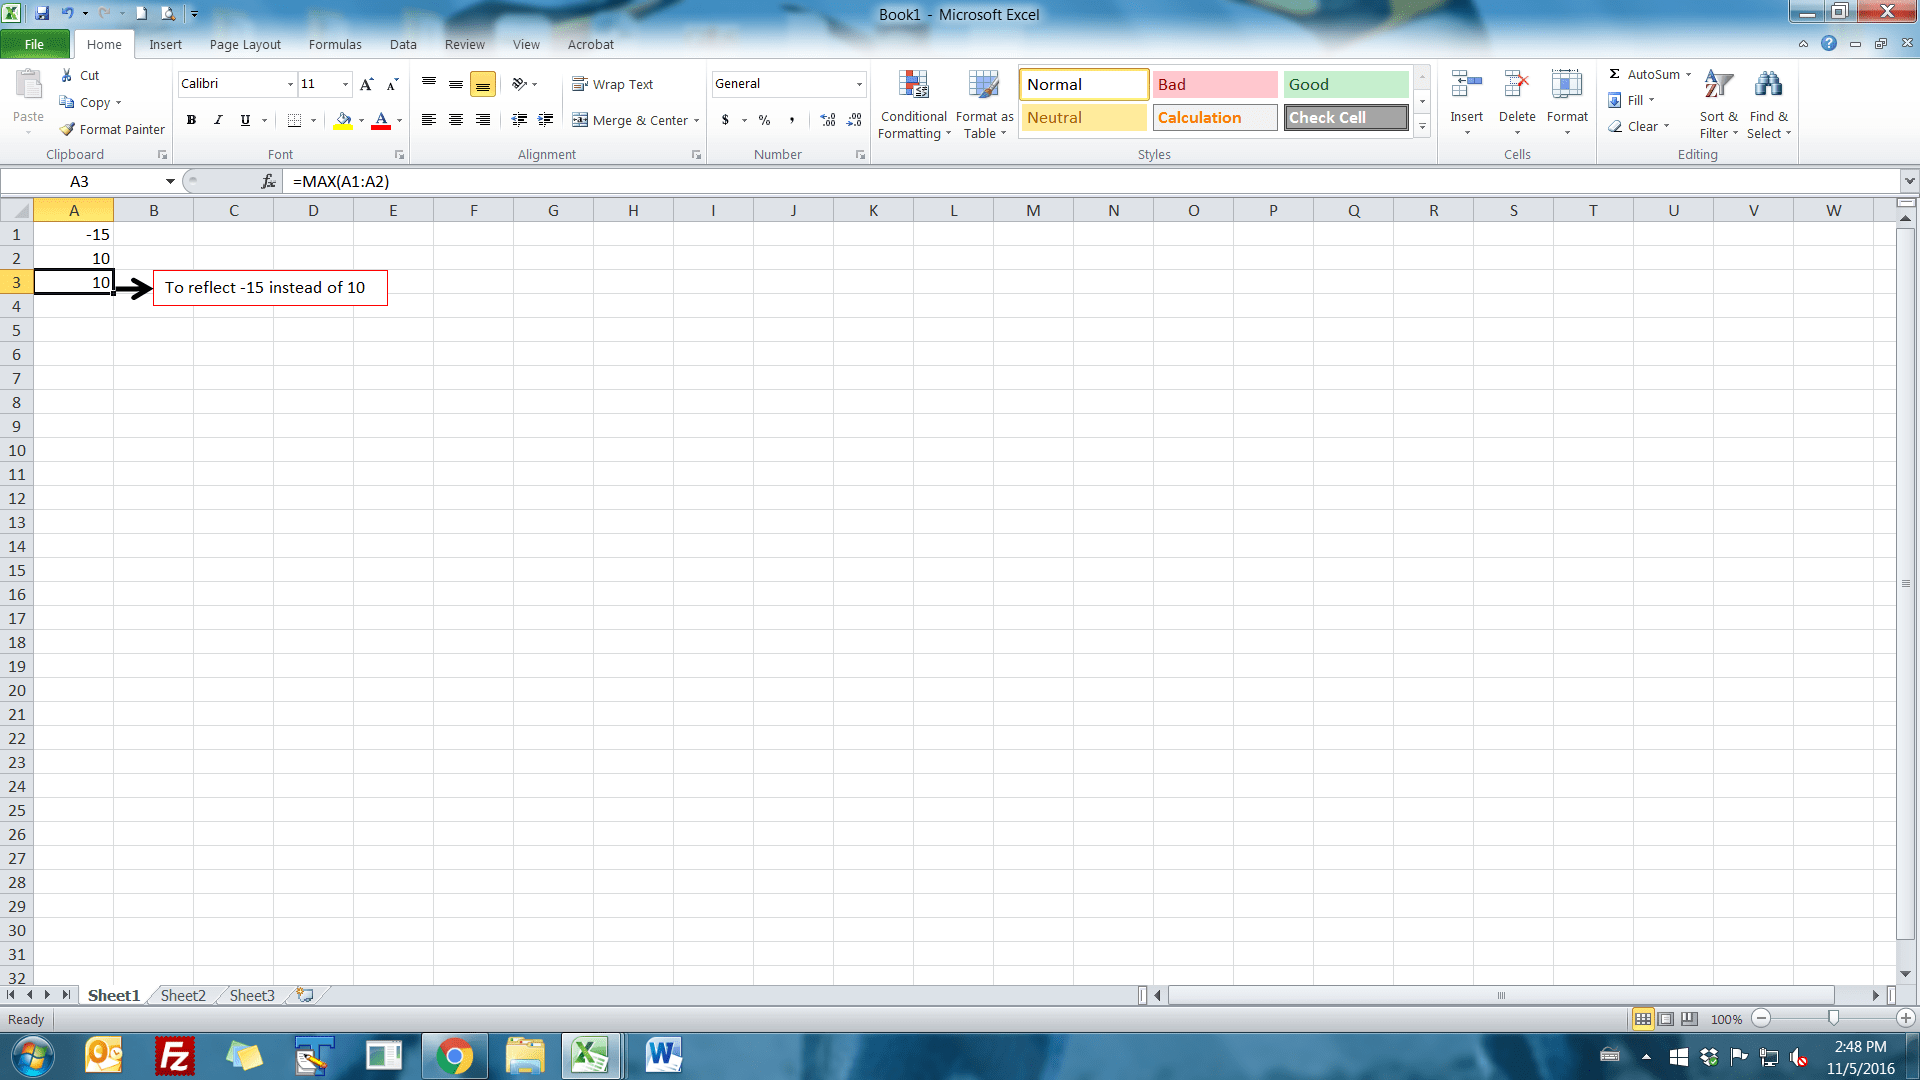The width and height of the screenshot is (1920, 1080).
Task: Click the Percent Style button
Action: coord(764,120)
